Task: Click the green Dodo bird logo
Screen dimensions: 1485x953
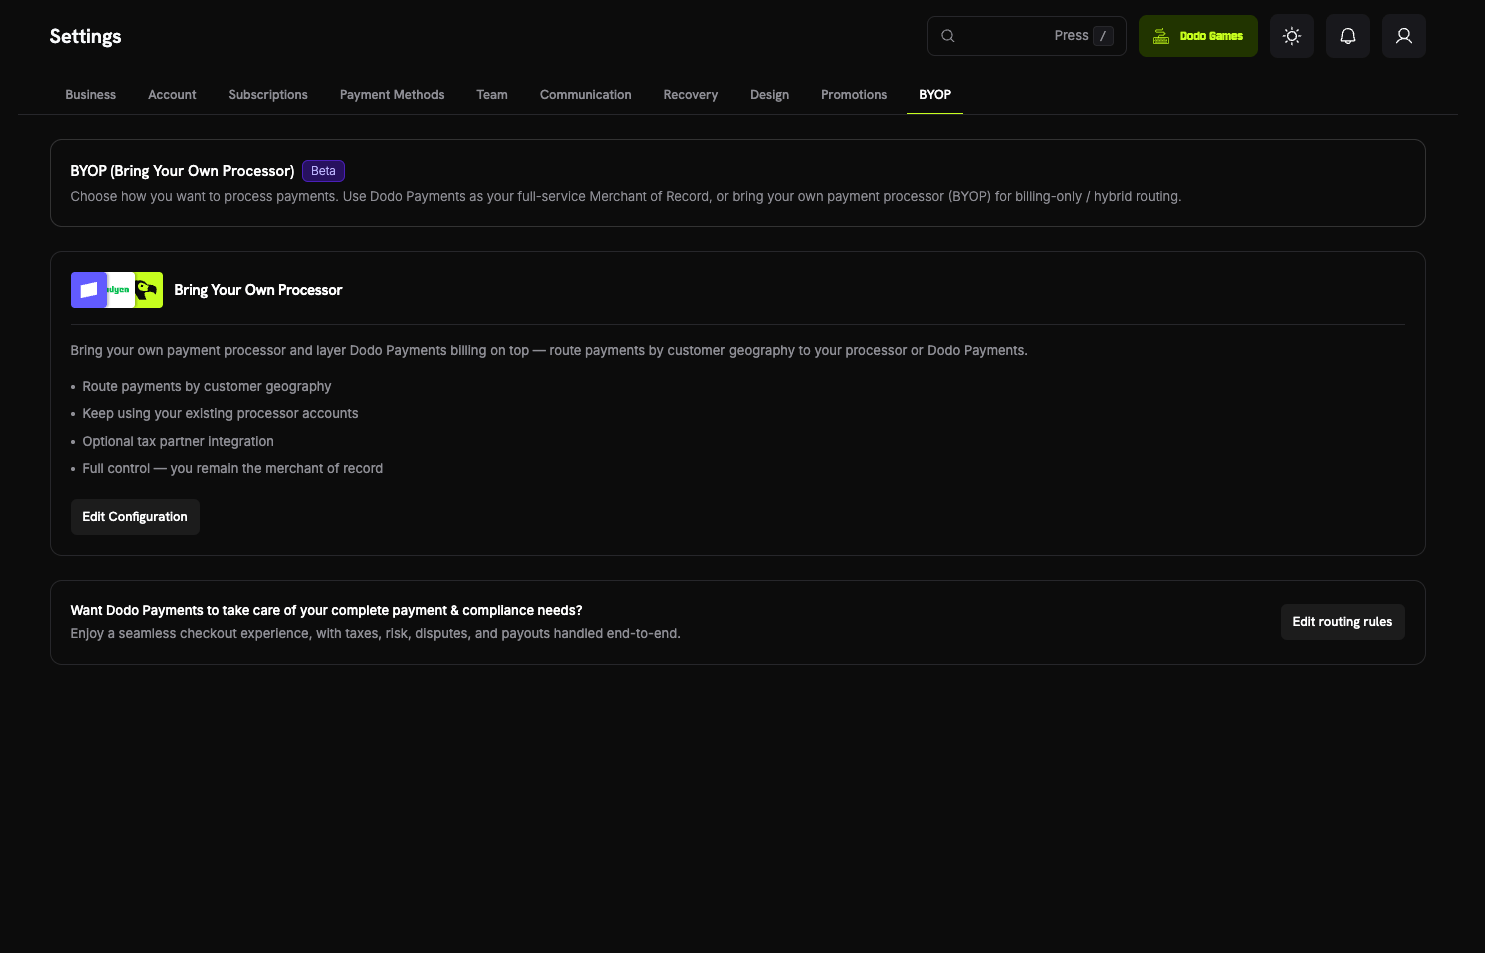Action: (148, 290)
